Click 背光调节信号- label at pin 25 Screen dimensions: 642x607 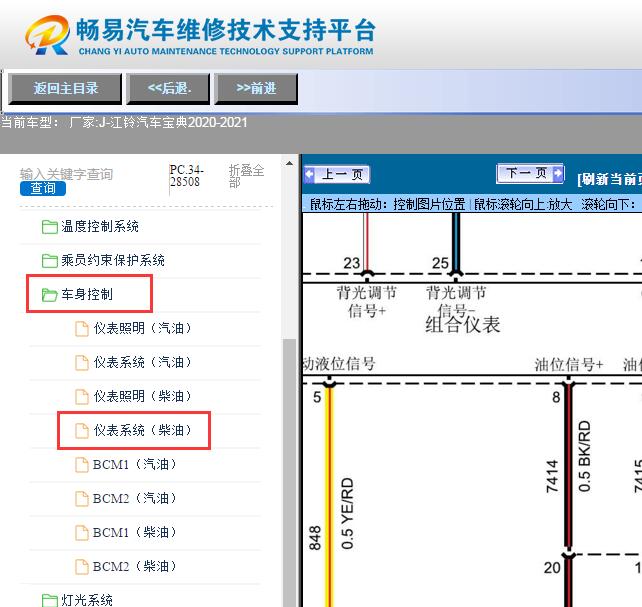(456, 302)
